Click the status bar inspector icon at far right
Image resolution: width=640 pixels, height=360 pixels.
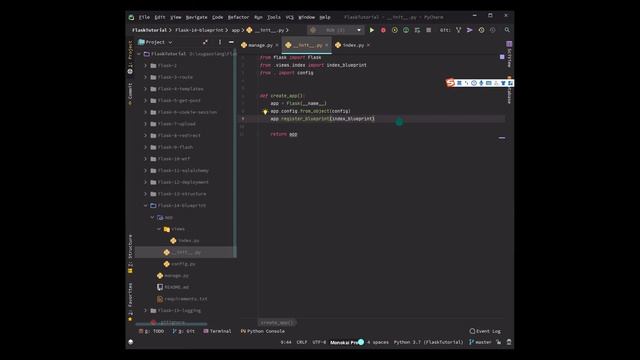(x=509, y=342)
